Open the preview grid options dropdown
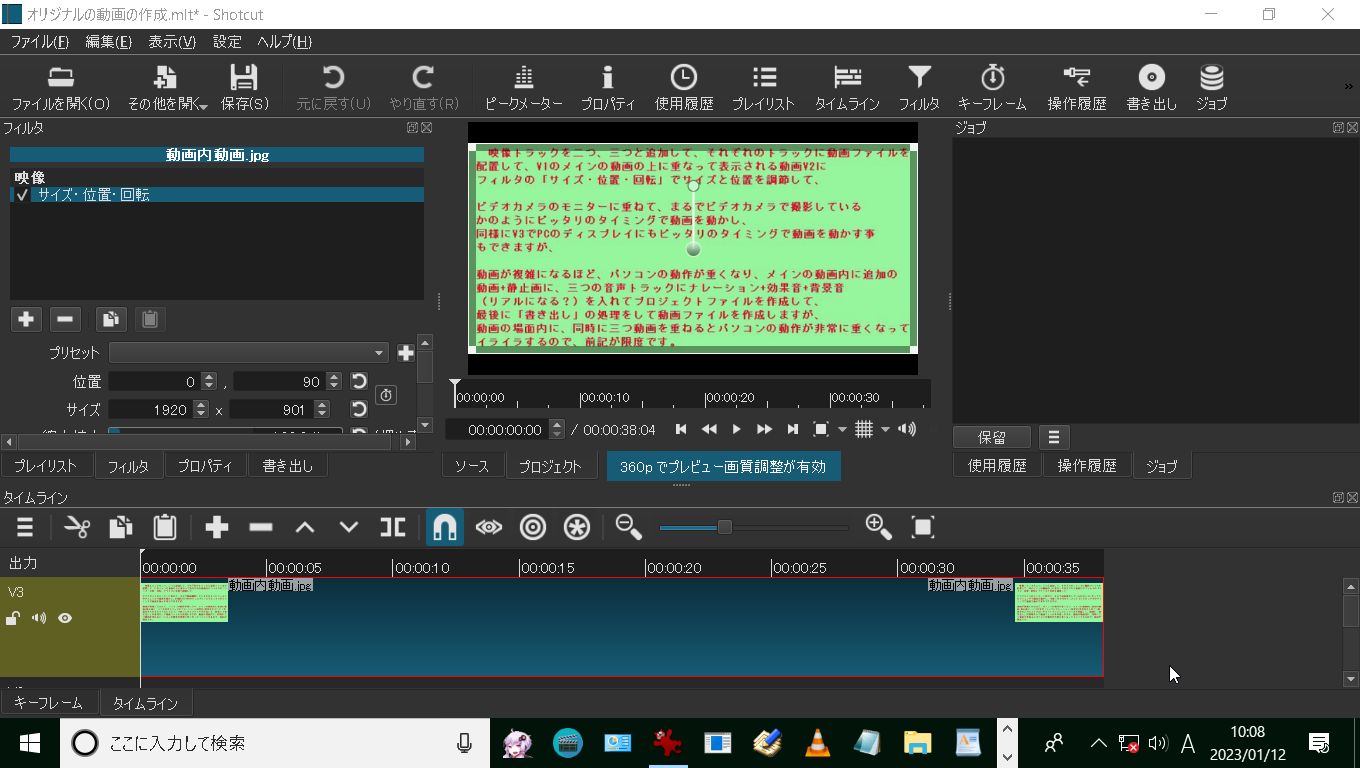This screenshot has height=768, width=1360. pos(885,430)
